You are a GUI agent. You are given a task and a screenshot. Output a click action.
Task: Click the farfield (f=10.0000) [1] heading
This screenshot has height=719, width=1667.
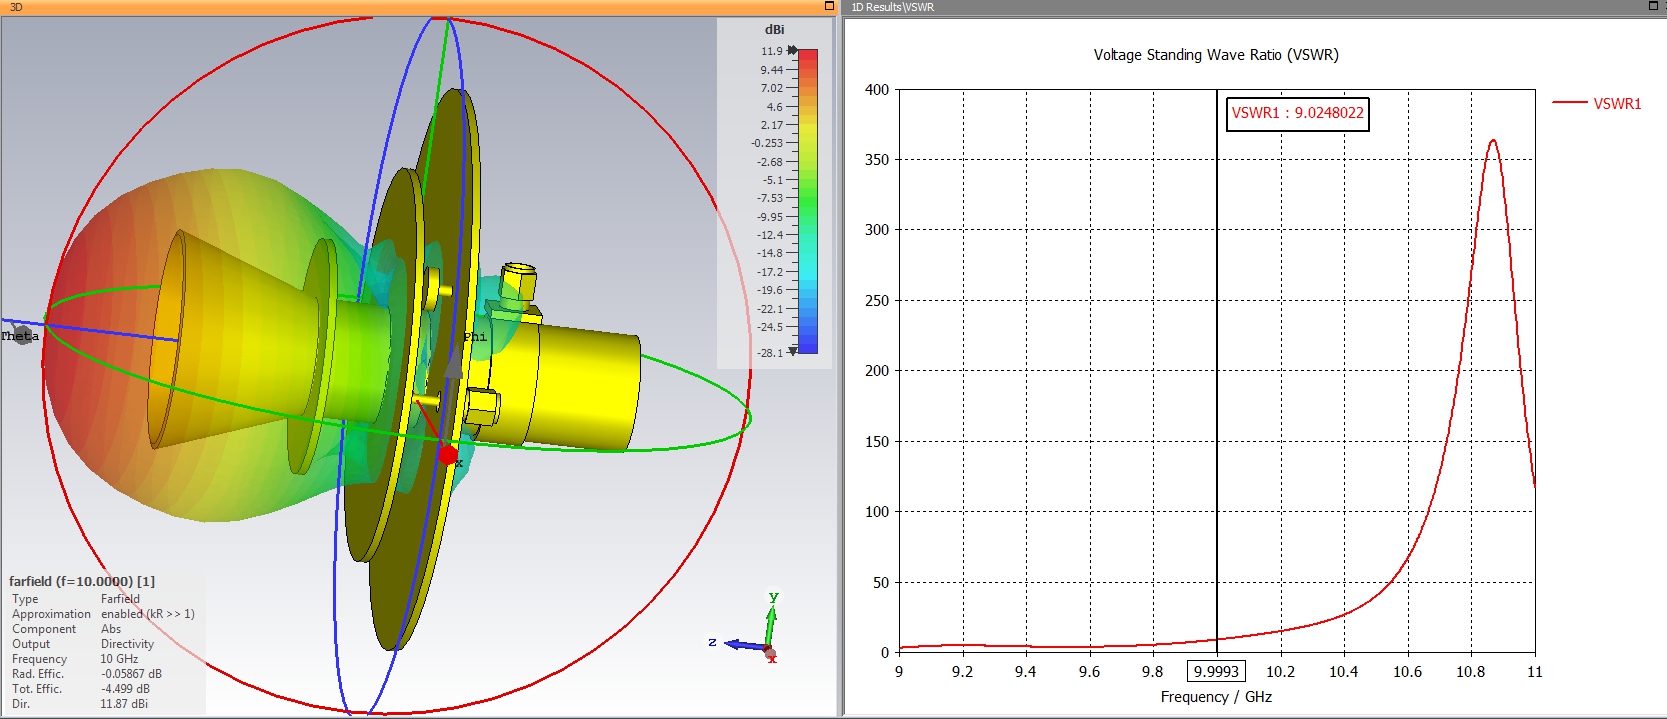(82, 581)
